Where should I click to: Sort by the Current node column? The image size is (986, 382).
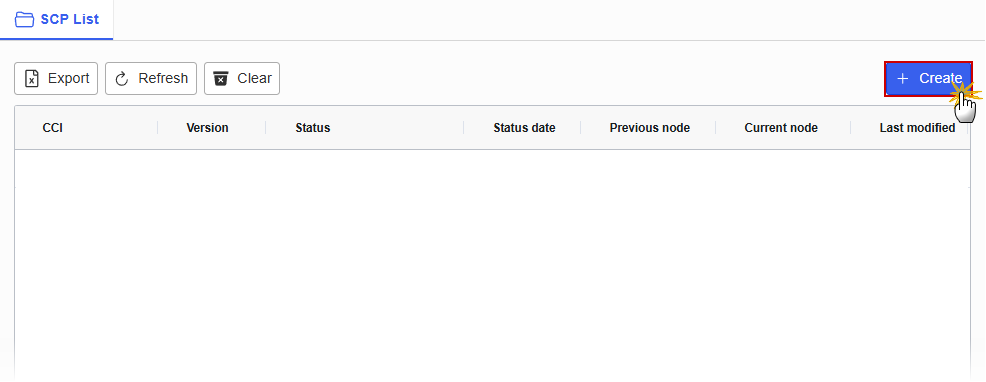(781, 128)
